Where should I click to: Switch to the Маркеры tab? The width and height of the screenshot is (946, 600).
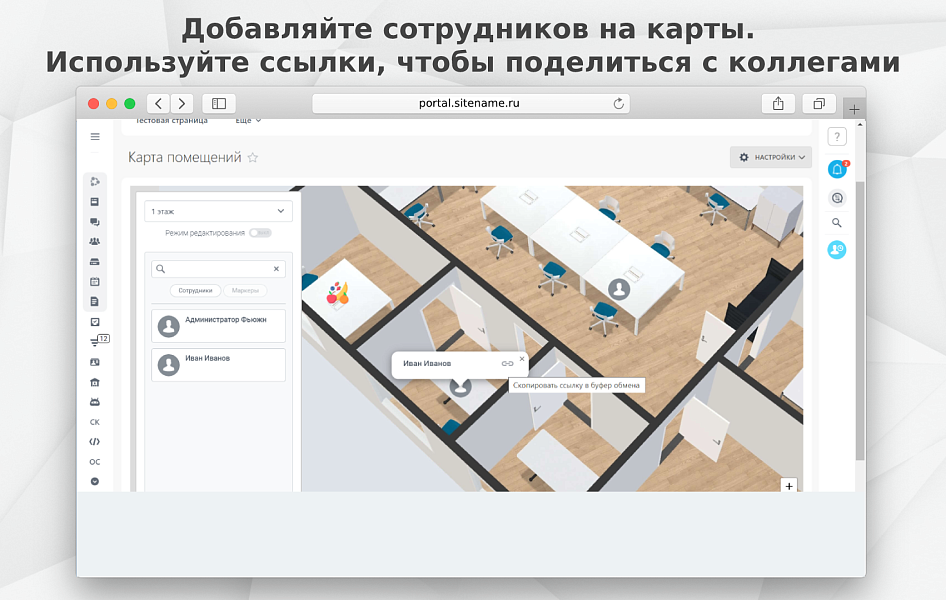tap(245, 290)
